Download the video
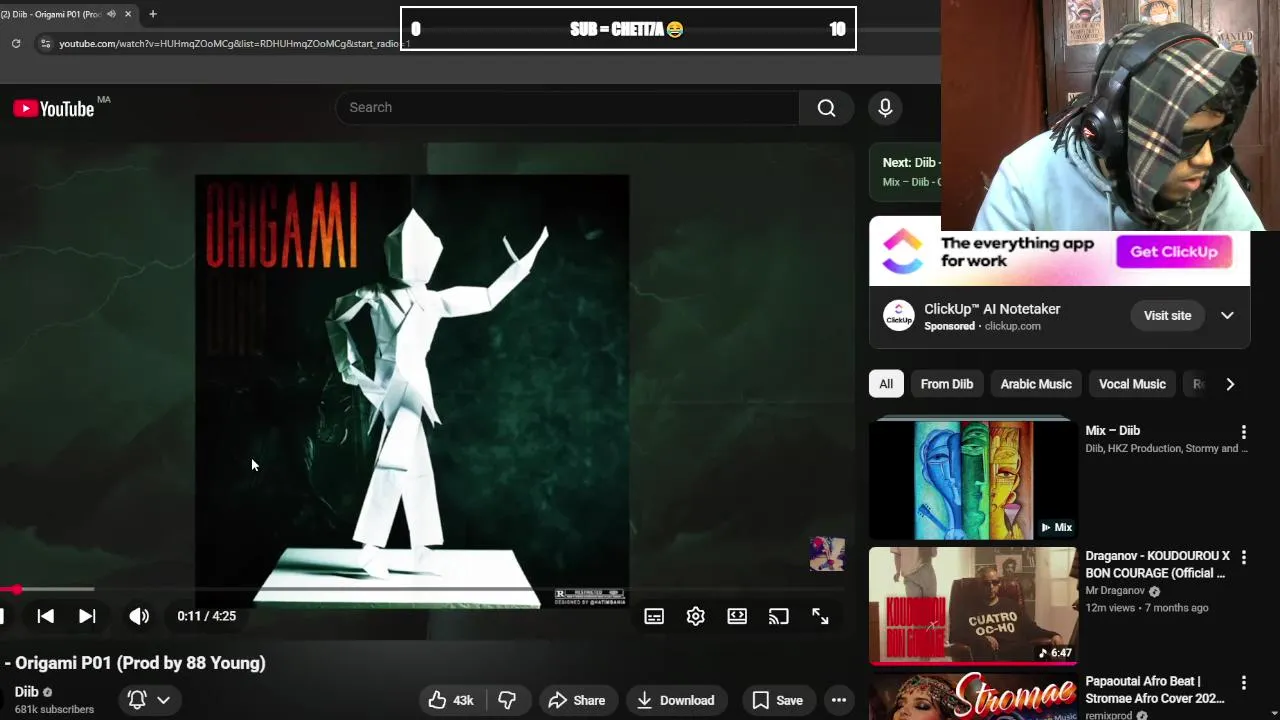Screen dimensions: 1280x720 tap(676, 700)
